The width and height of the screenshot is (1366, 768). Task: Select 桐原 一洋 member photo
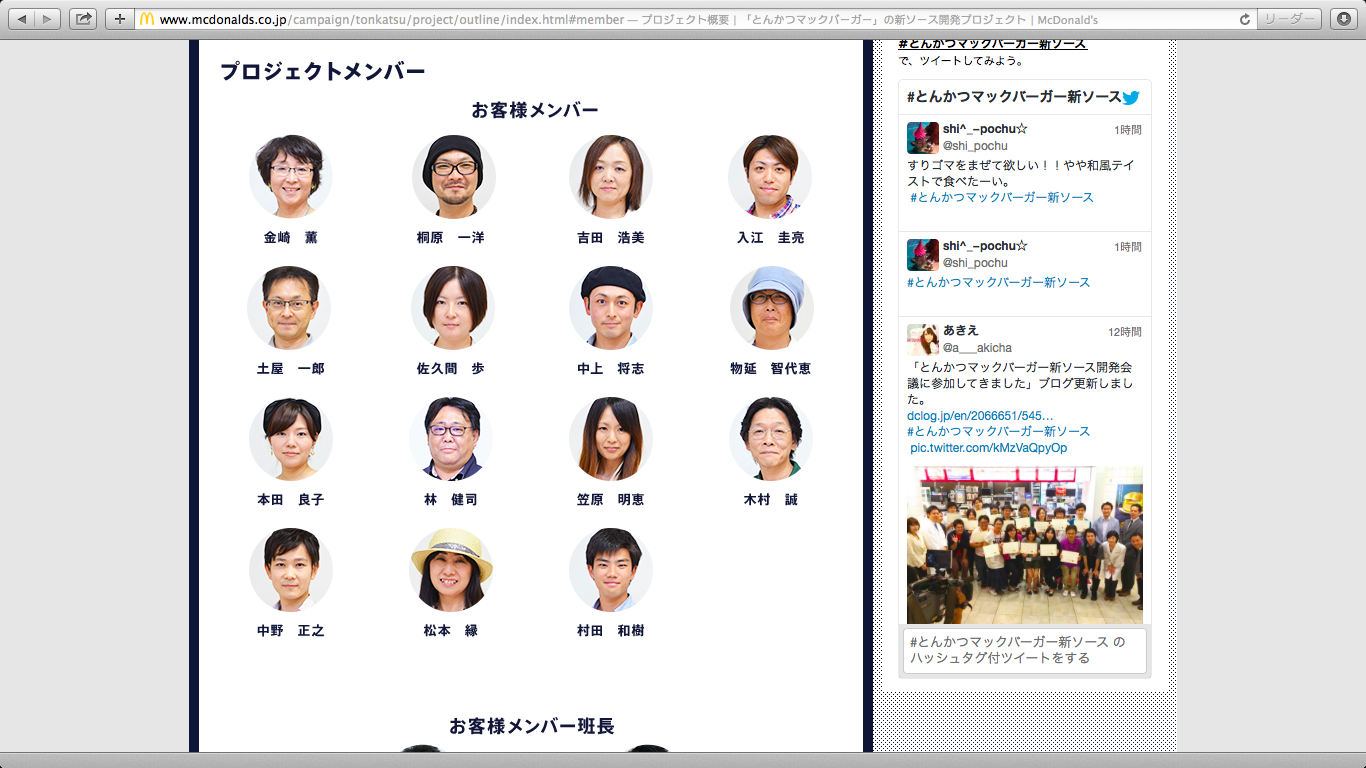pos(453,176)
